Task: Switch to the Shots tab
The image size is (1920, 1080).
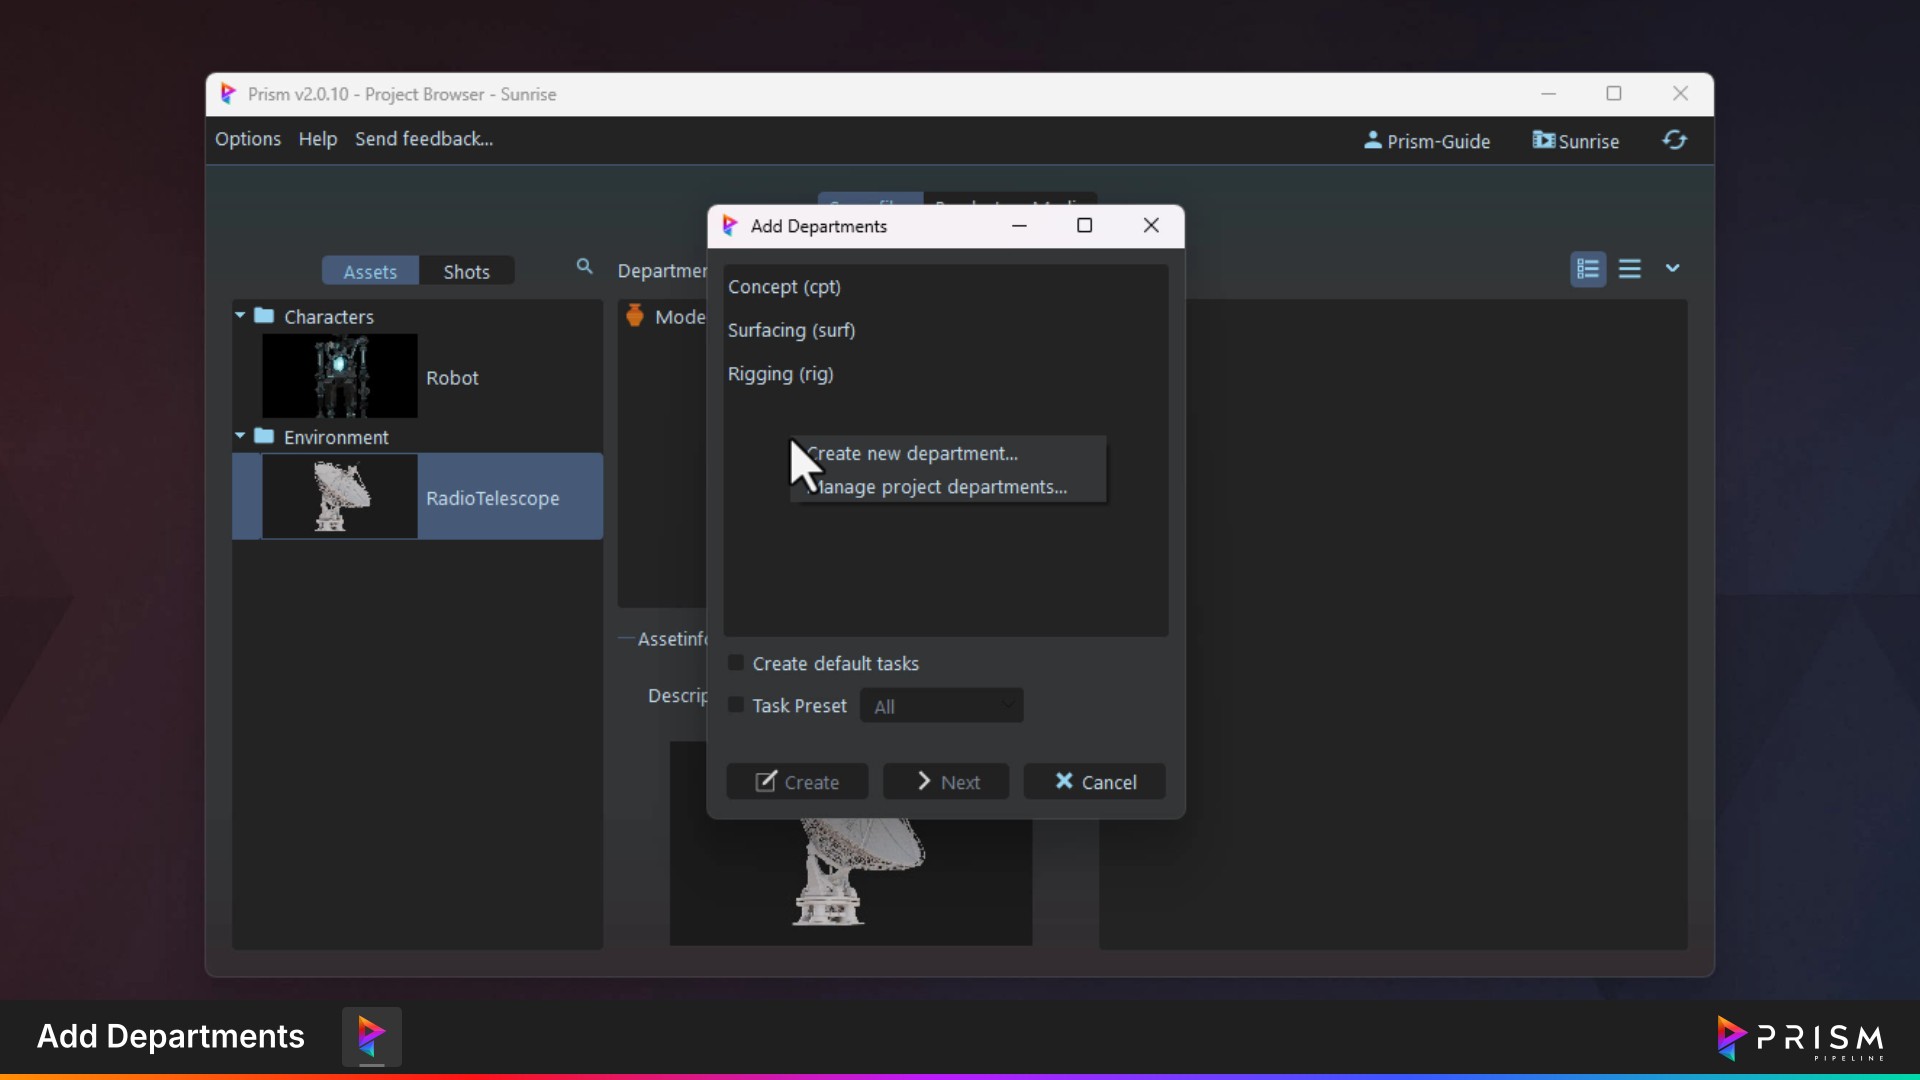Action: [466, 272]
